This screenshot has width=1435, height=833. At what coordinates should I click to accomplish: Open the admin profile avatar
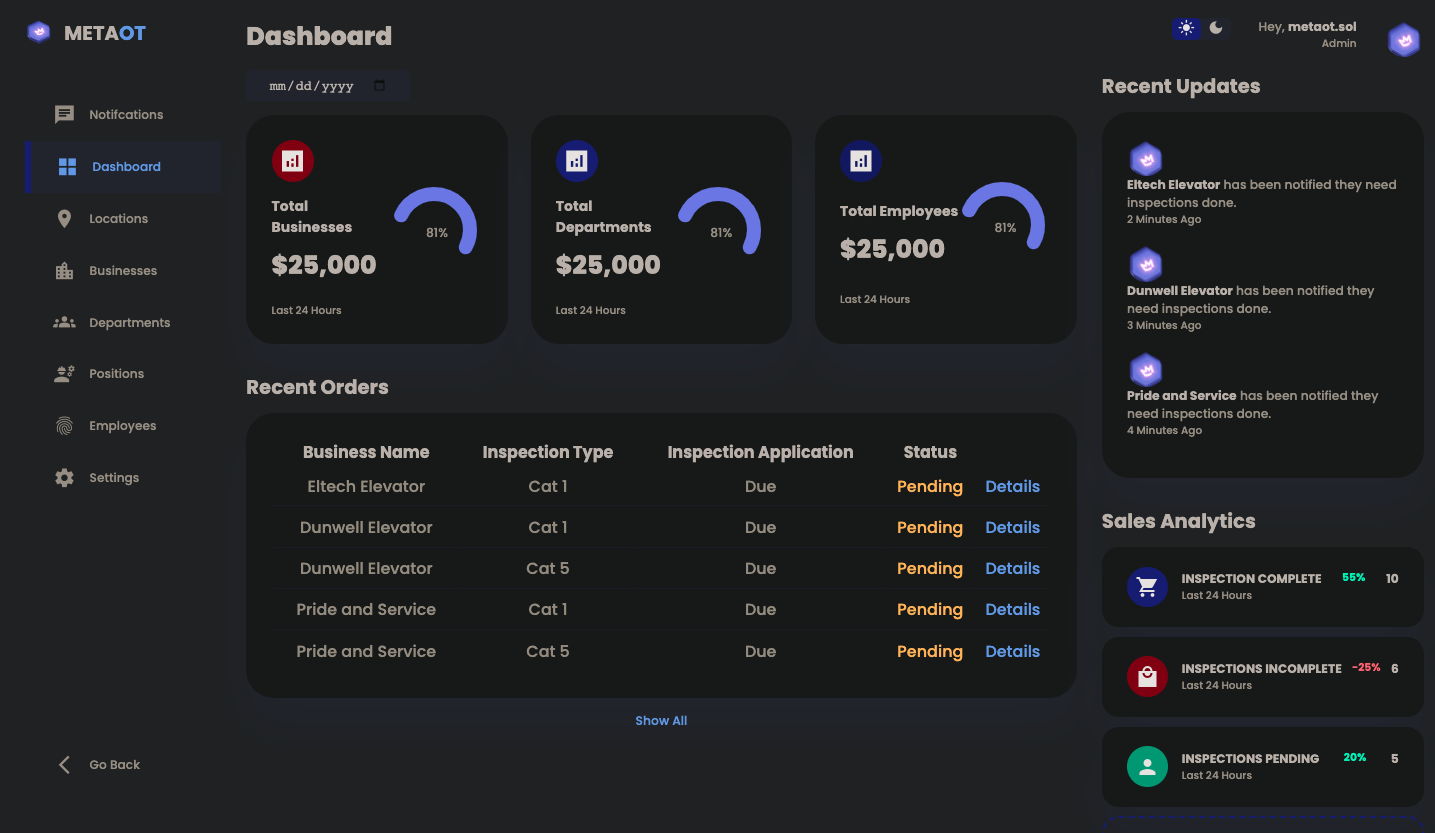point(1403,40)
